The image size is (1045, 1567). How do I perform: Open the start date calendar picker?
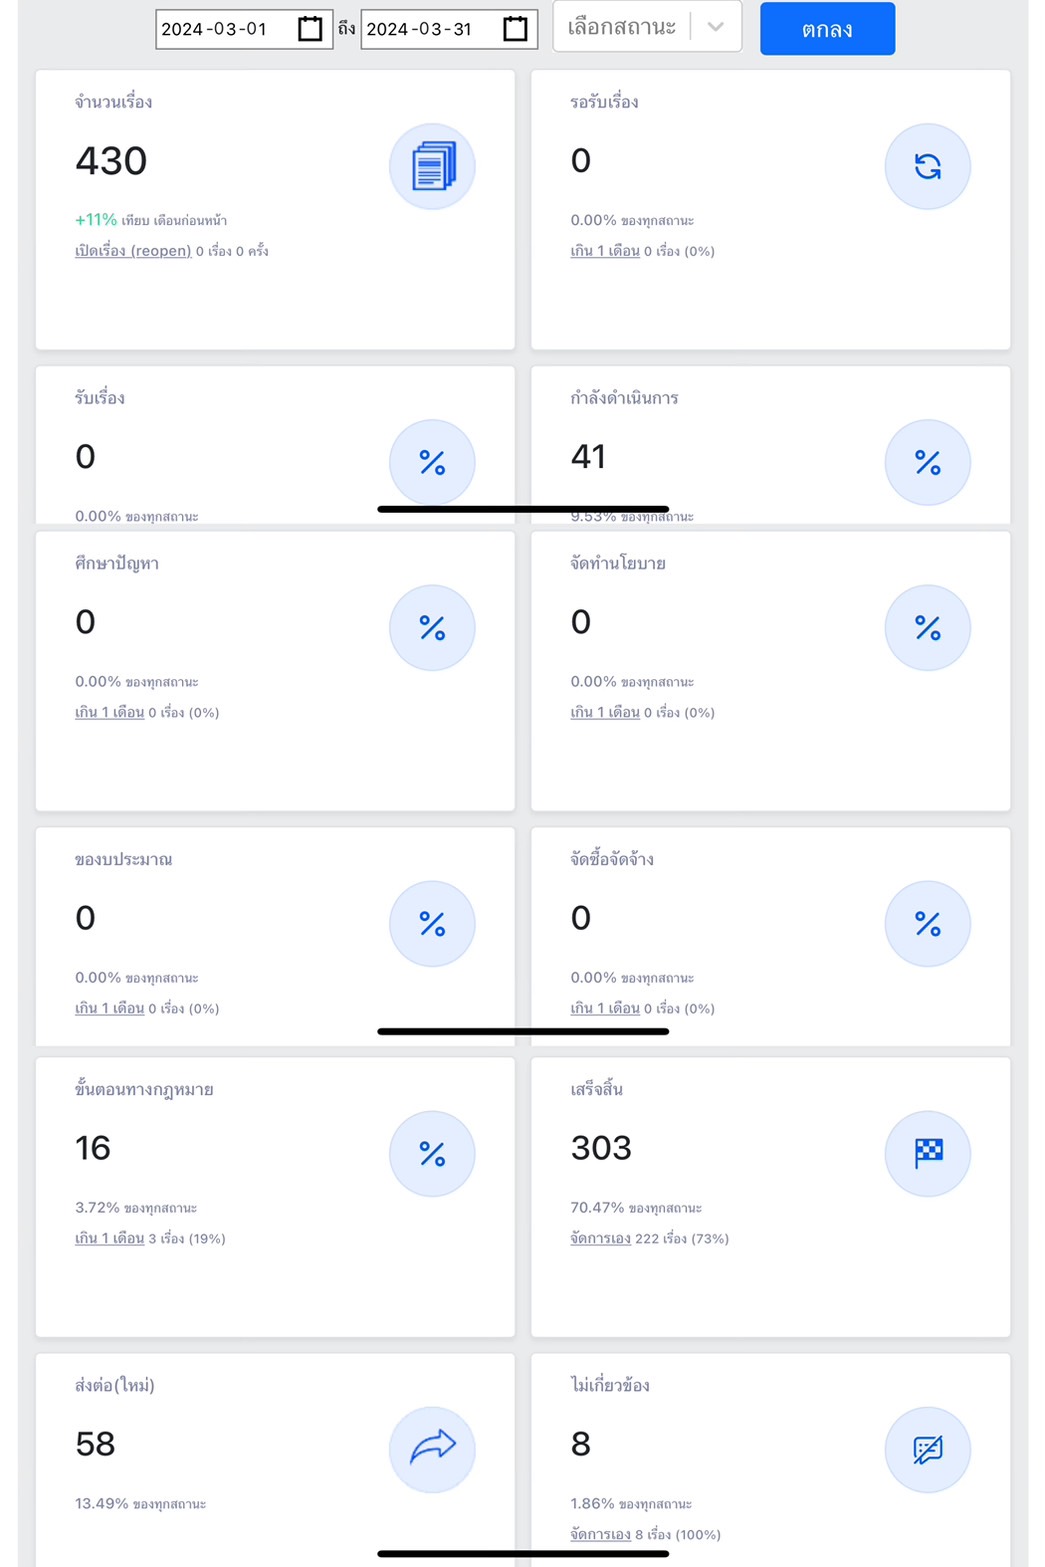[310, 29]
